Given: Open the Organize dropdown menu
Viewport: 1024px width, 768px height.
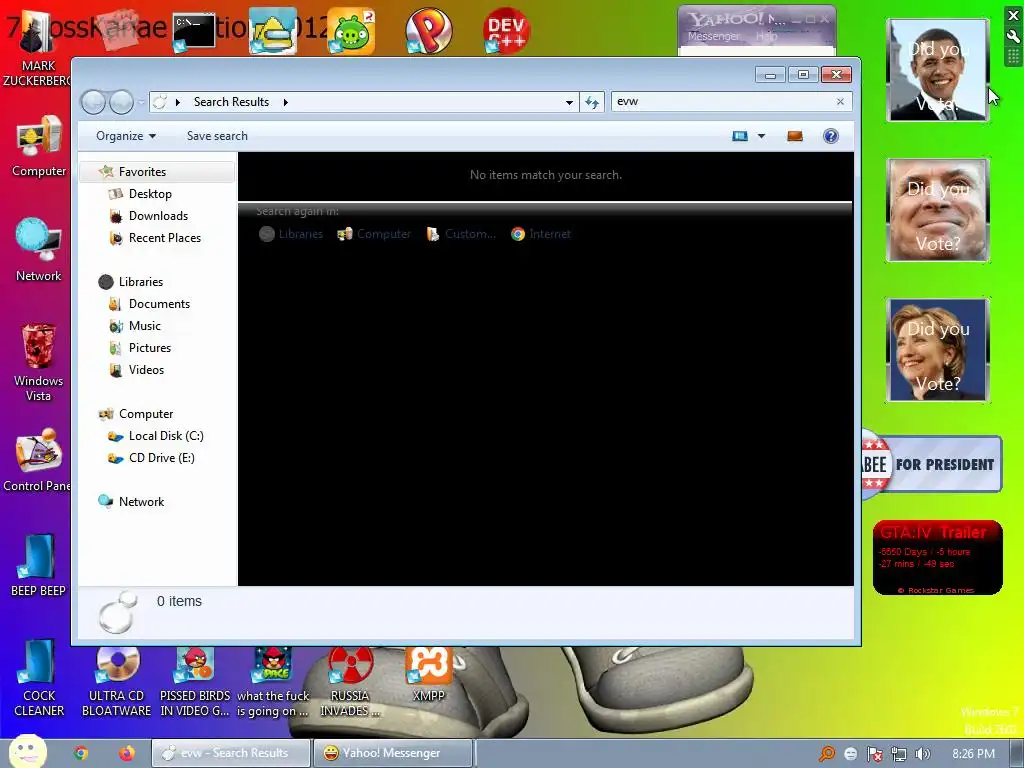Looking at the screenshot, I should pos(126,136).
